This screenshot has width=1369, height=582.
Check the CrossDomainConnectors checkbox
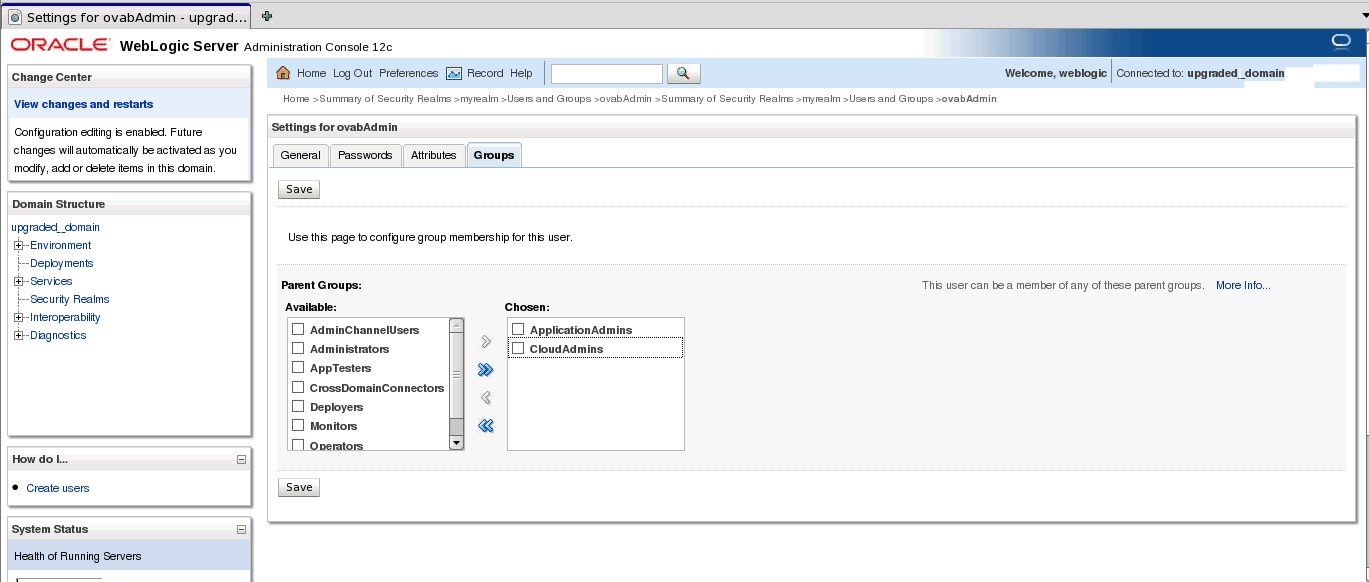pyautogui.click(x=298, y=387)
